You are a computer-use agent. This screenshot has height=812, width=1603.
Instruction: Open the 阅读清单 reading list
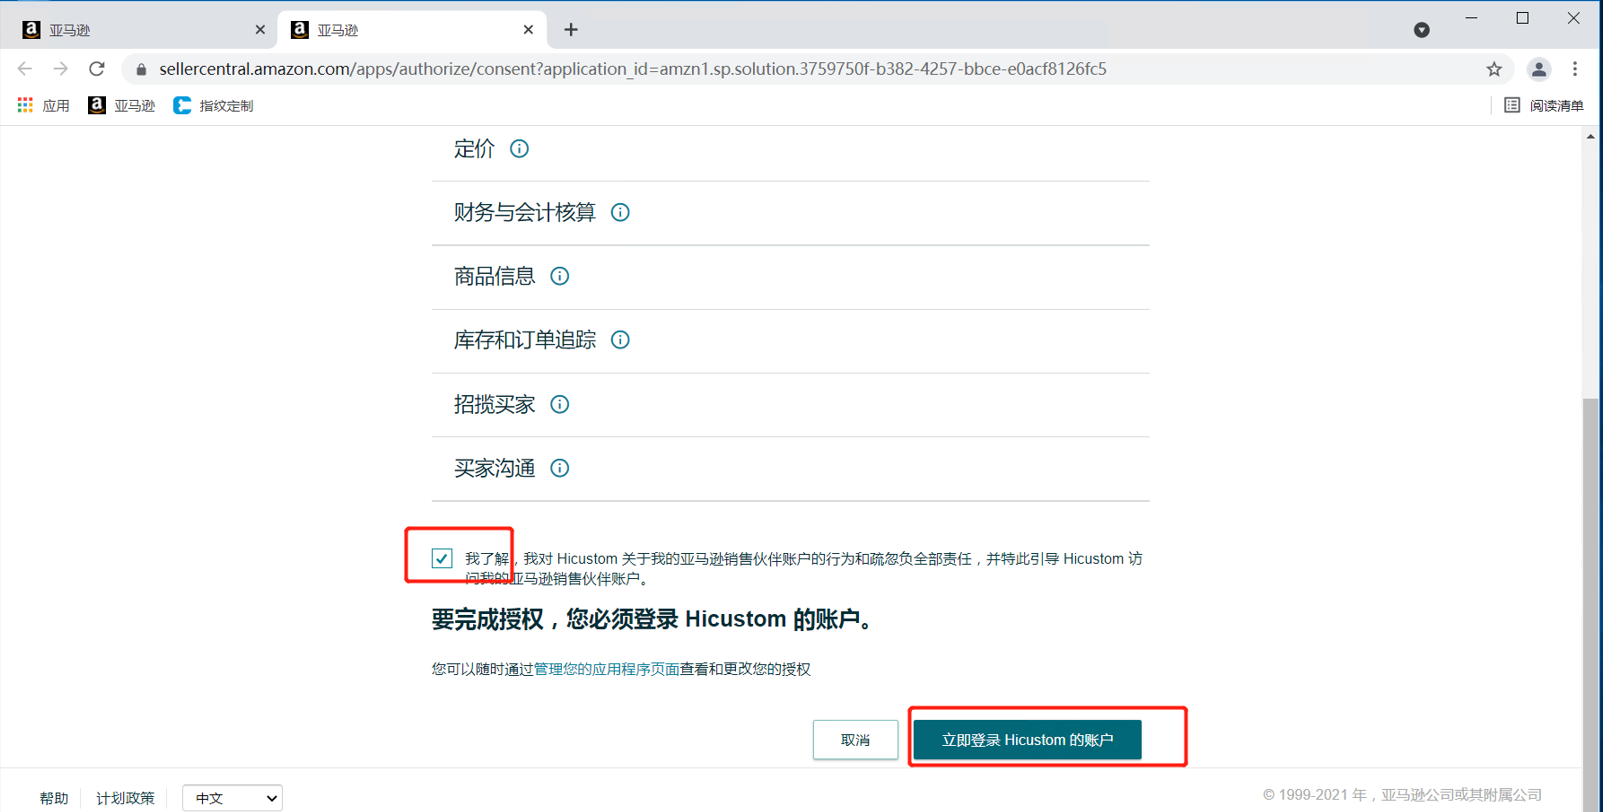pyautogui.click(x=1544, y=105)
